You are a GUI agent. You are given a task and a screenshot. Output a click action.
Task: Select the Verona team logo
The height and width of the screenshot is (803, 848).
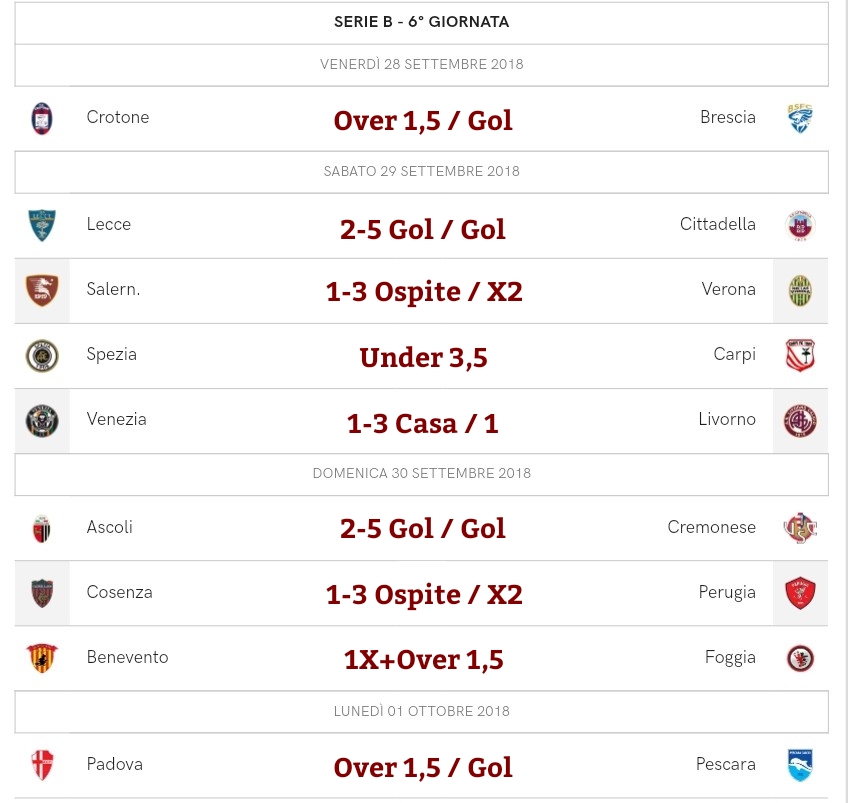point(800,291)
